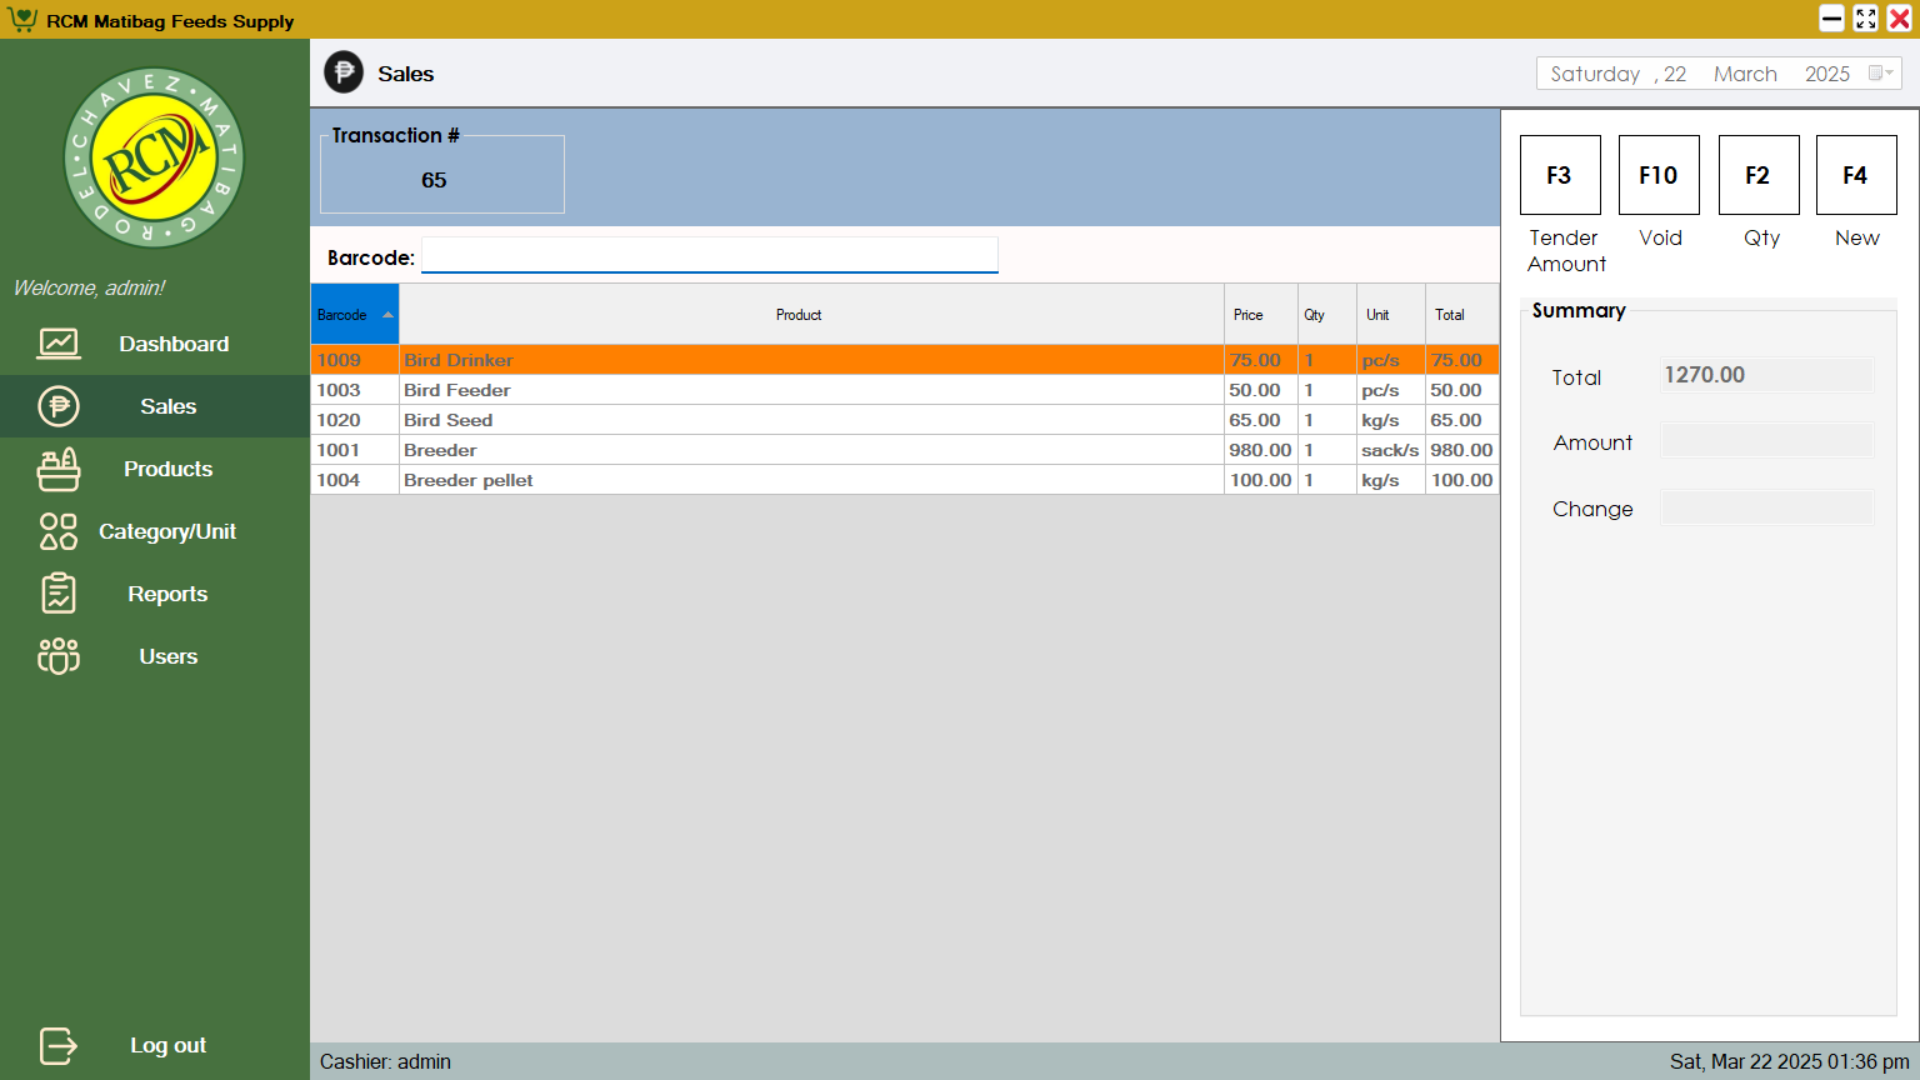The width and height of the screenshot is (1920, 1080).
Task: Click the Cashier: admin status text
Action: [385, 1062]
